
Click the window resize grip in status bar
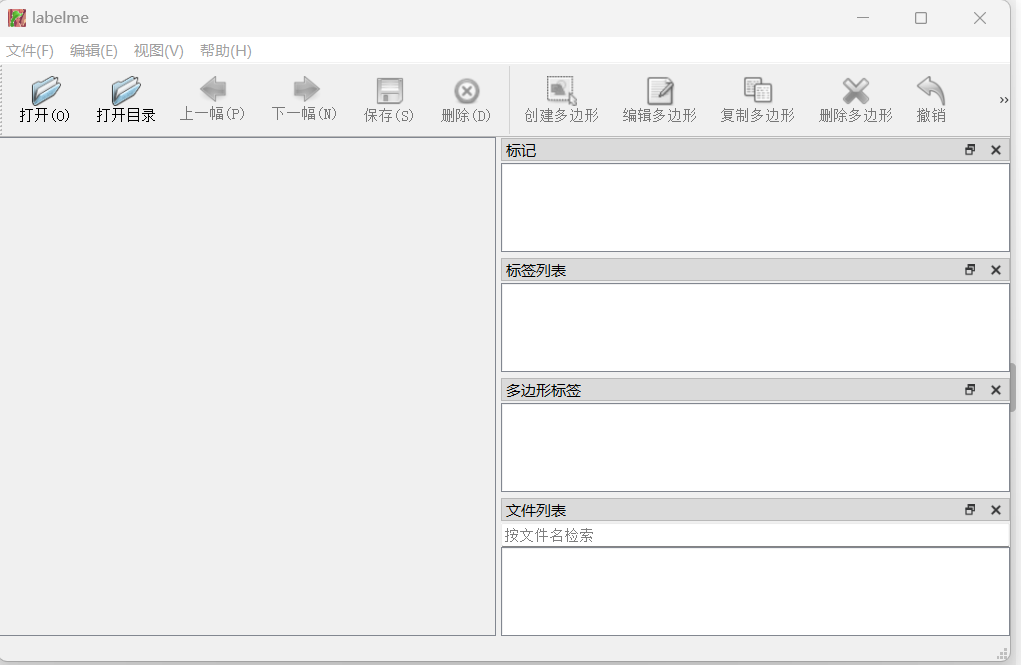[x=1002, y=653]
